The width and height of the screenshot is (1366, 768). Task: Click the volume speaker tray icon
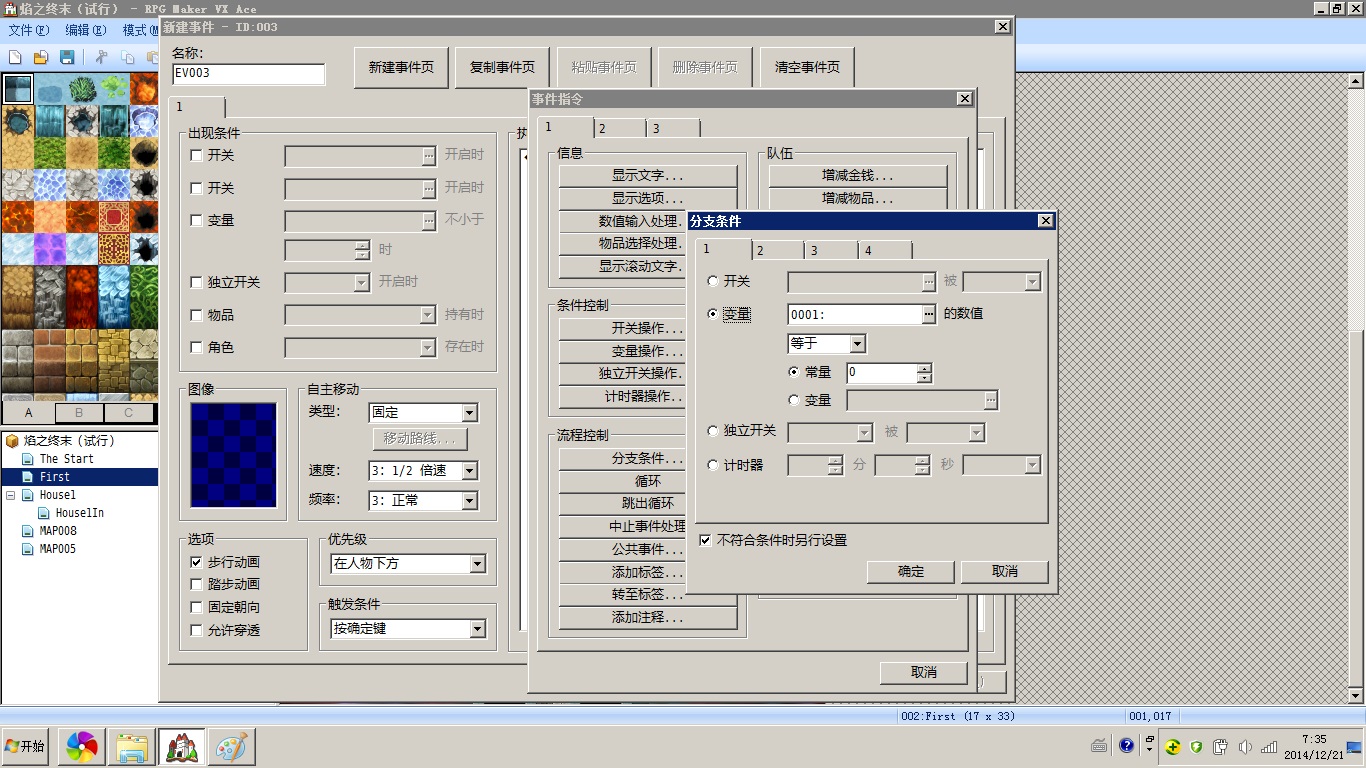pyautogui.click(x=1245, y=746)
